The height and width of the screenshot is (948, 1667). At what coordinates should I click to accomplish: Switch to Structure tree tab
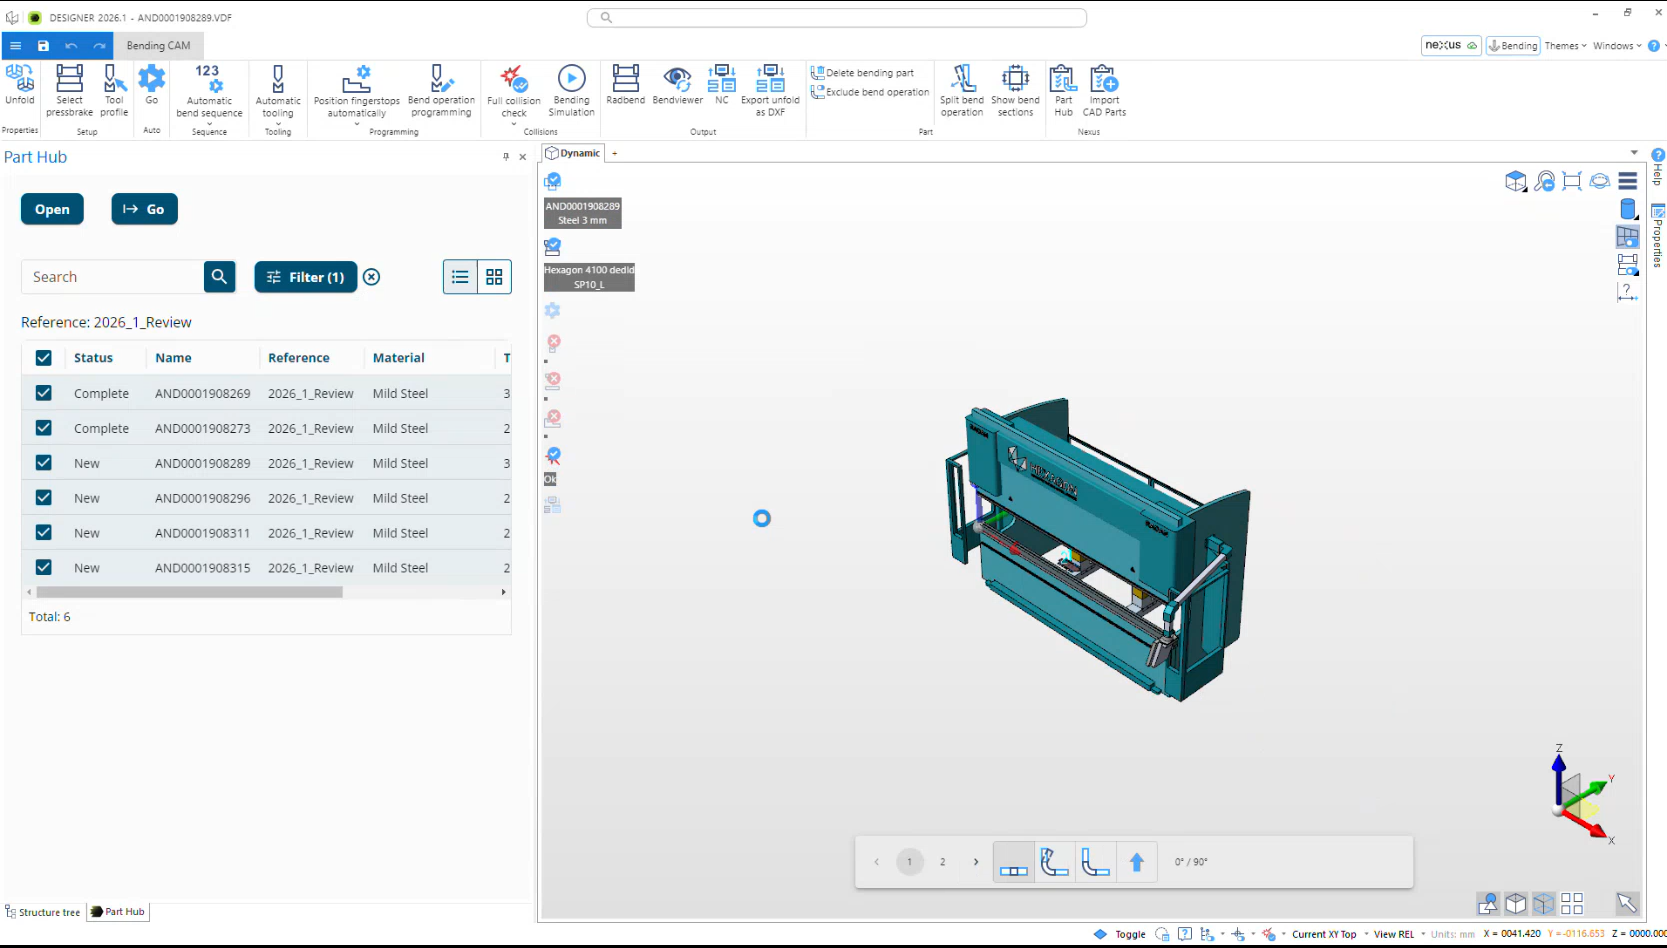43,912
